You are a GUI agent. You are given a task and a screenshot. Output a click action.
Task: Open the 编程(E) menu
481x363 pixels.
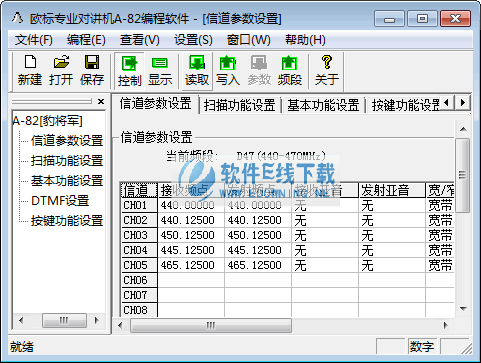pyautogui.click(x=86, y=40)
